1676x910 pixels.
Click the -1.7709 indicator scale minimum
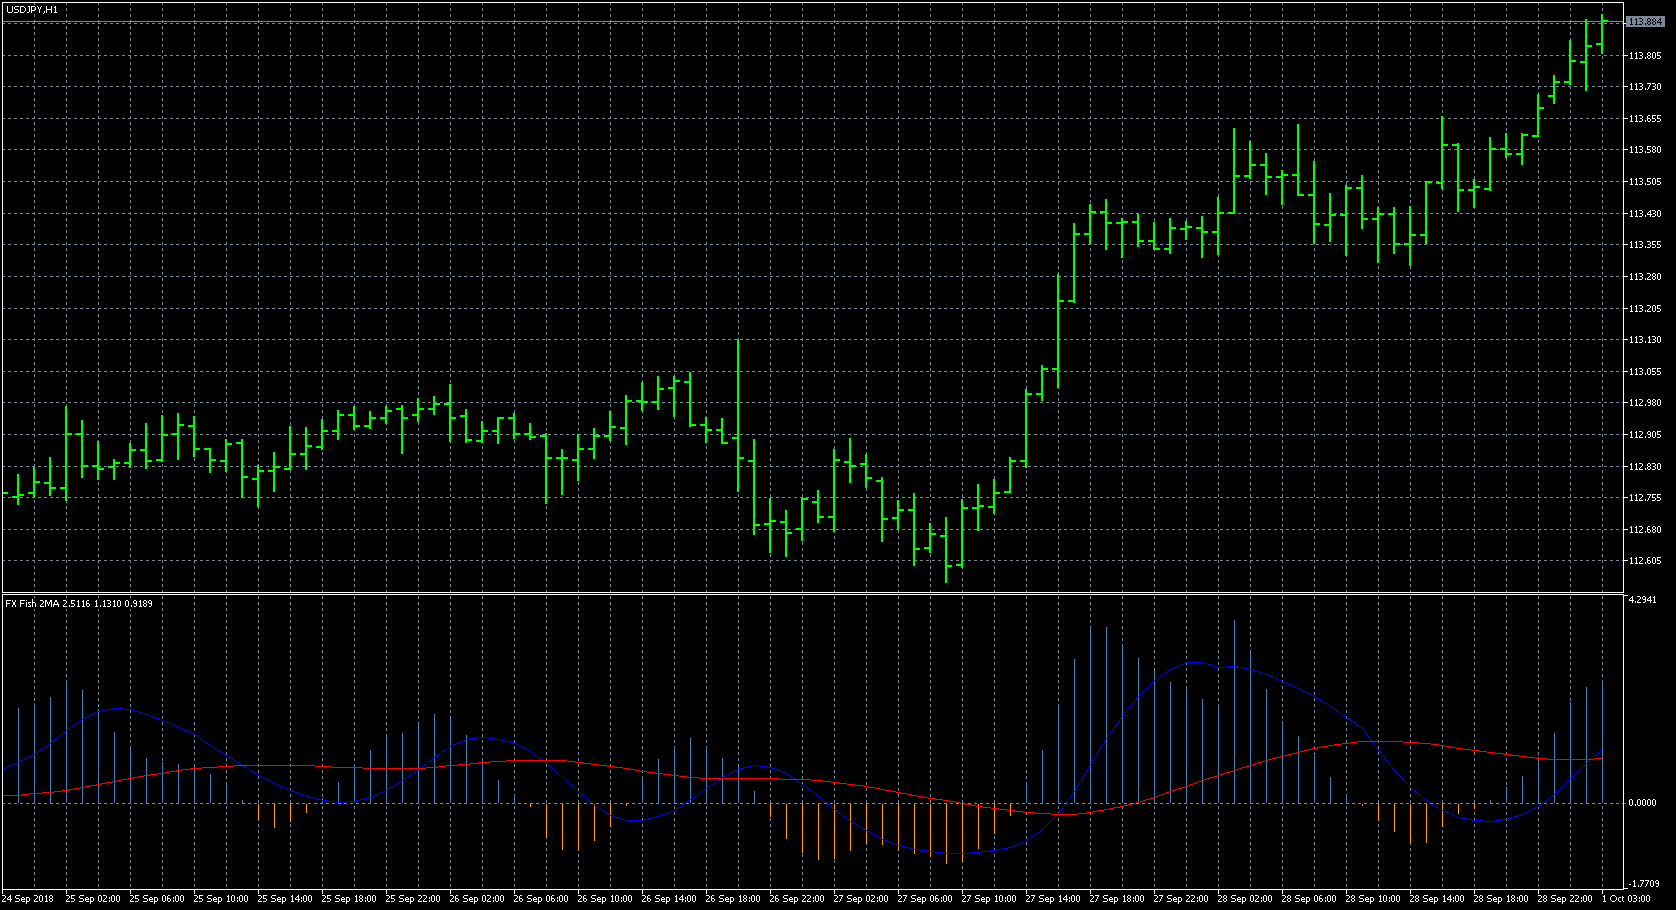point(1643,883)
